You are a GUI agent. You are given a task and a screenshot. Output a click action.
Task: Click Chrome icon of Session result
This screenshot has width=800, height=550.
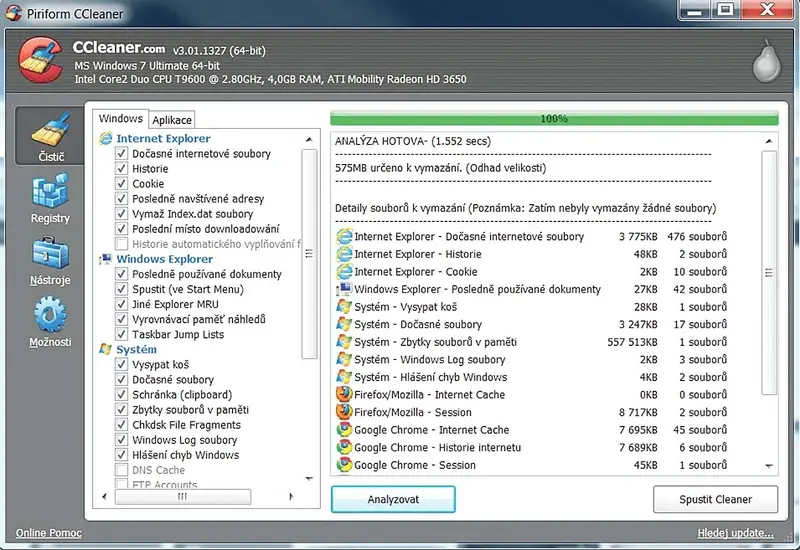click(344, 465)
